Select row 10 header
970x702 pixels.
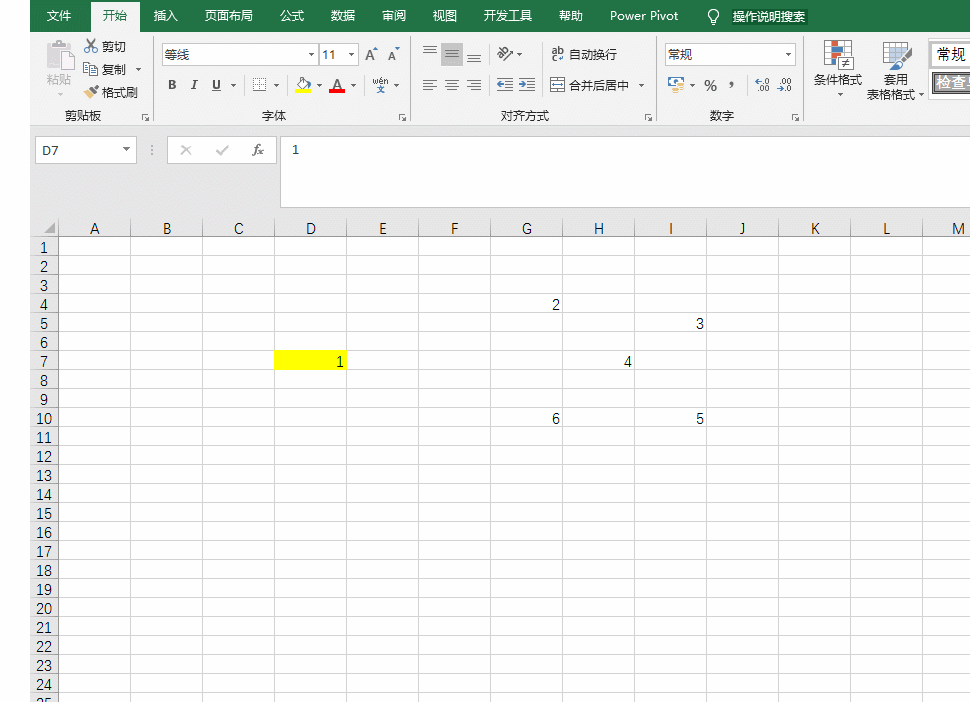pyautogui.click(x=45, y=419)
